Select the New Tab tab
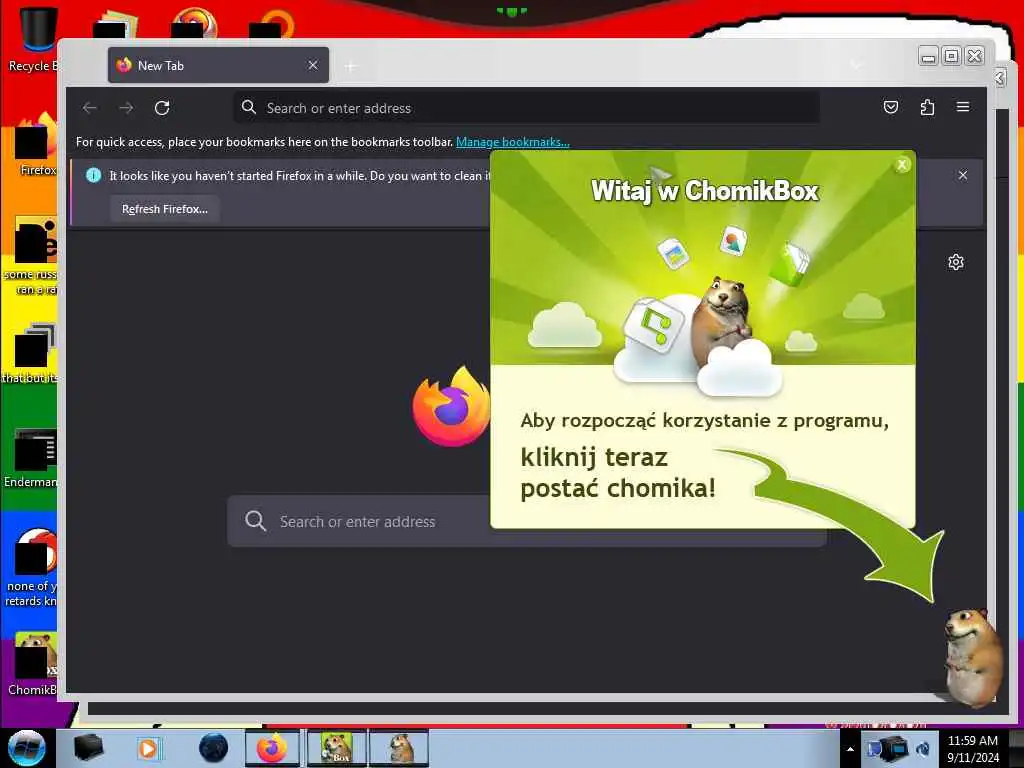Image resolution: width=1024 pixels, height=768 pixels. point(218,65)
